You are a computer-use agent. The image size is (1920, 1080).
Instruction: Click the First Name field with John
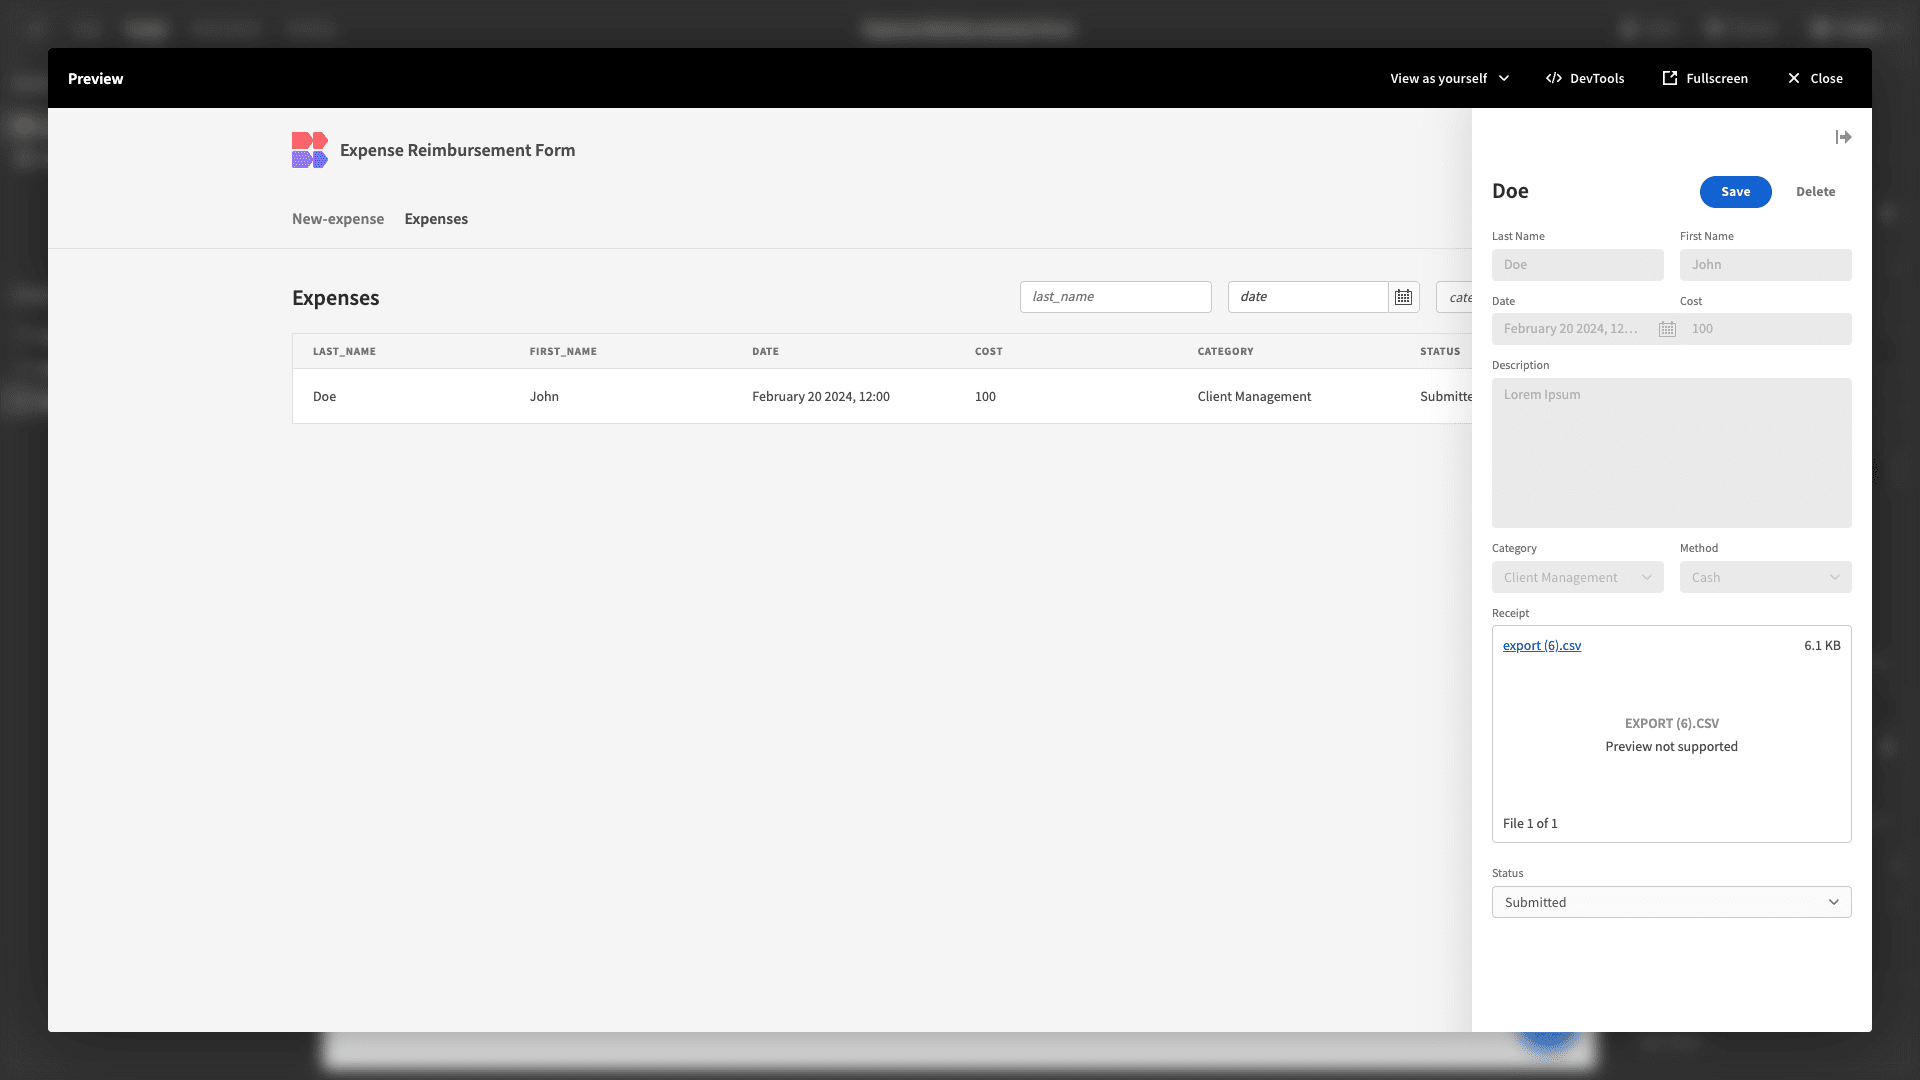tap(1765, 265)
